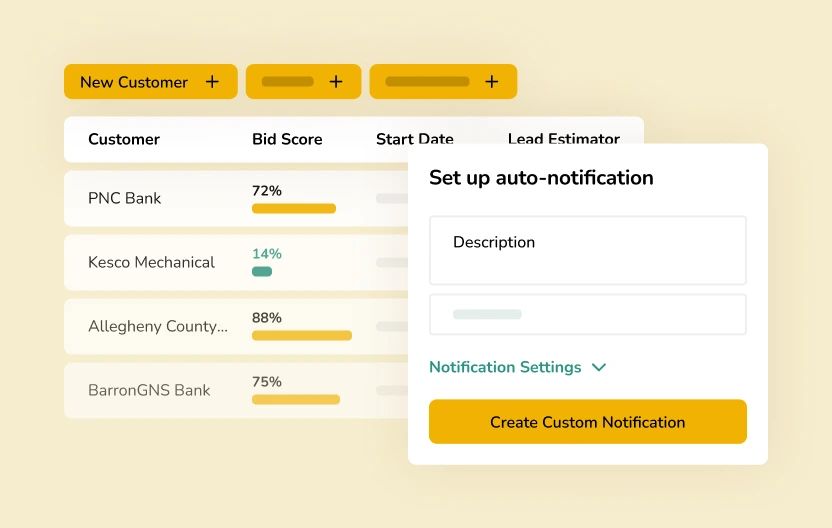
Task: Sort by the Customer column header
Action: [124, 139]
